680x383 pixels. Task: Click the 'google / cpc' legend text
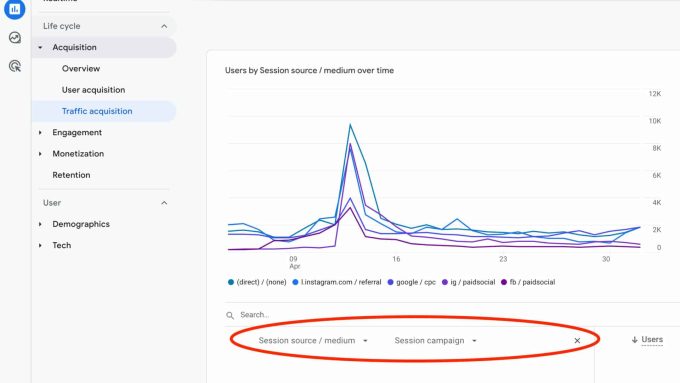point(415,282)
